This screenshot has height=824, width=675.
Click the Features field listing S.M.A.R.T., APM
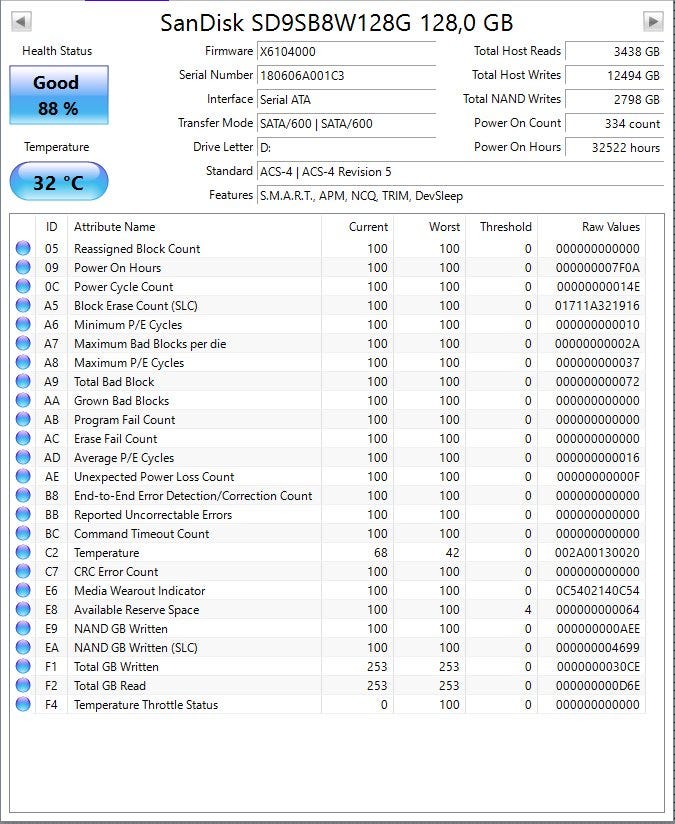click(461, 196)
